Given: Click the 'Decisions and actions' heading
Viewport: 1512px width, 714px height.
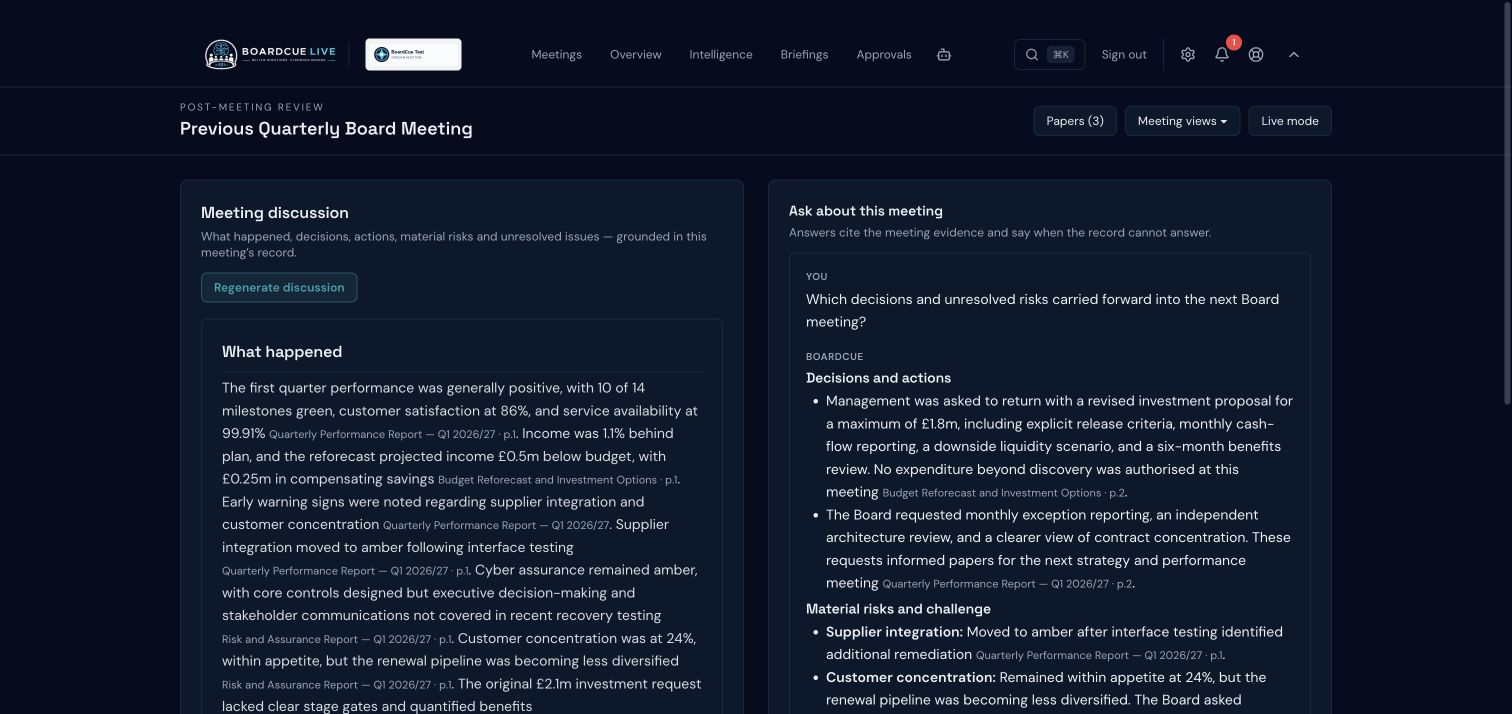Looking at the screenshot, I should click(x=878, y=378).
